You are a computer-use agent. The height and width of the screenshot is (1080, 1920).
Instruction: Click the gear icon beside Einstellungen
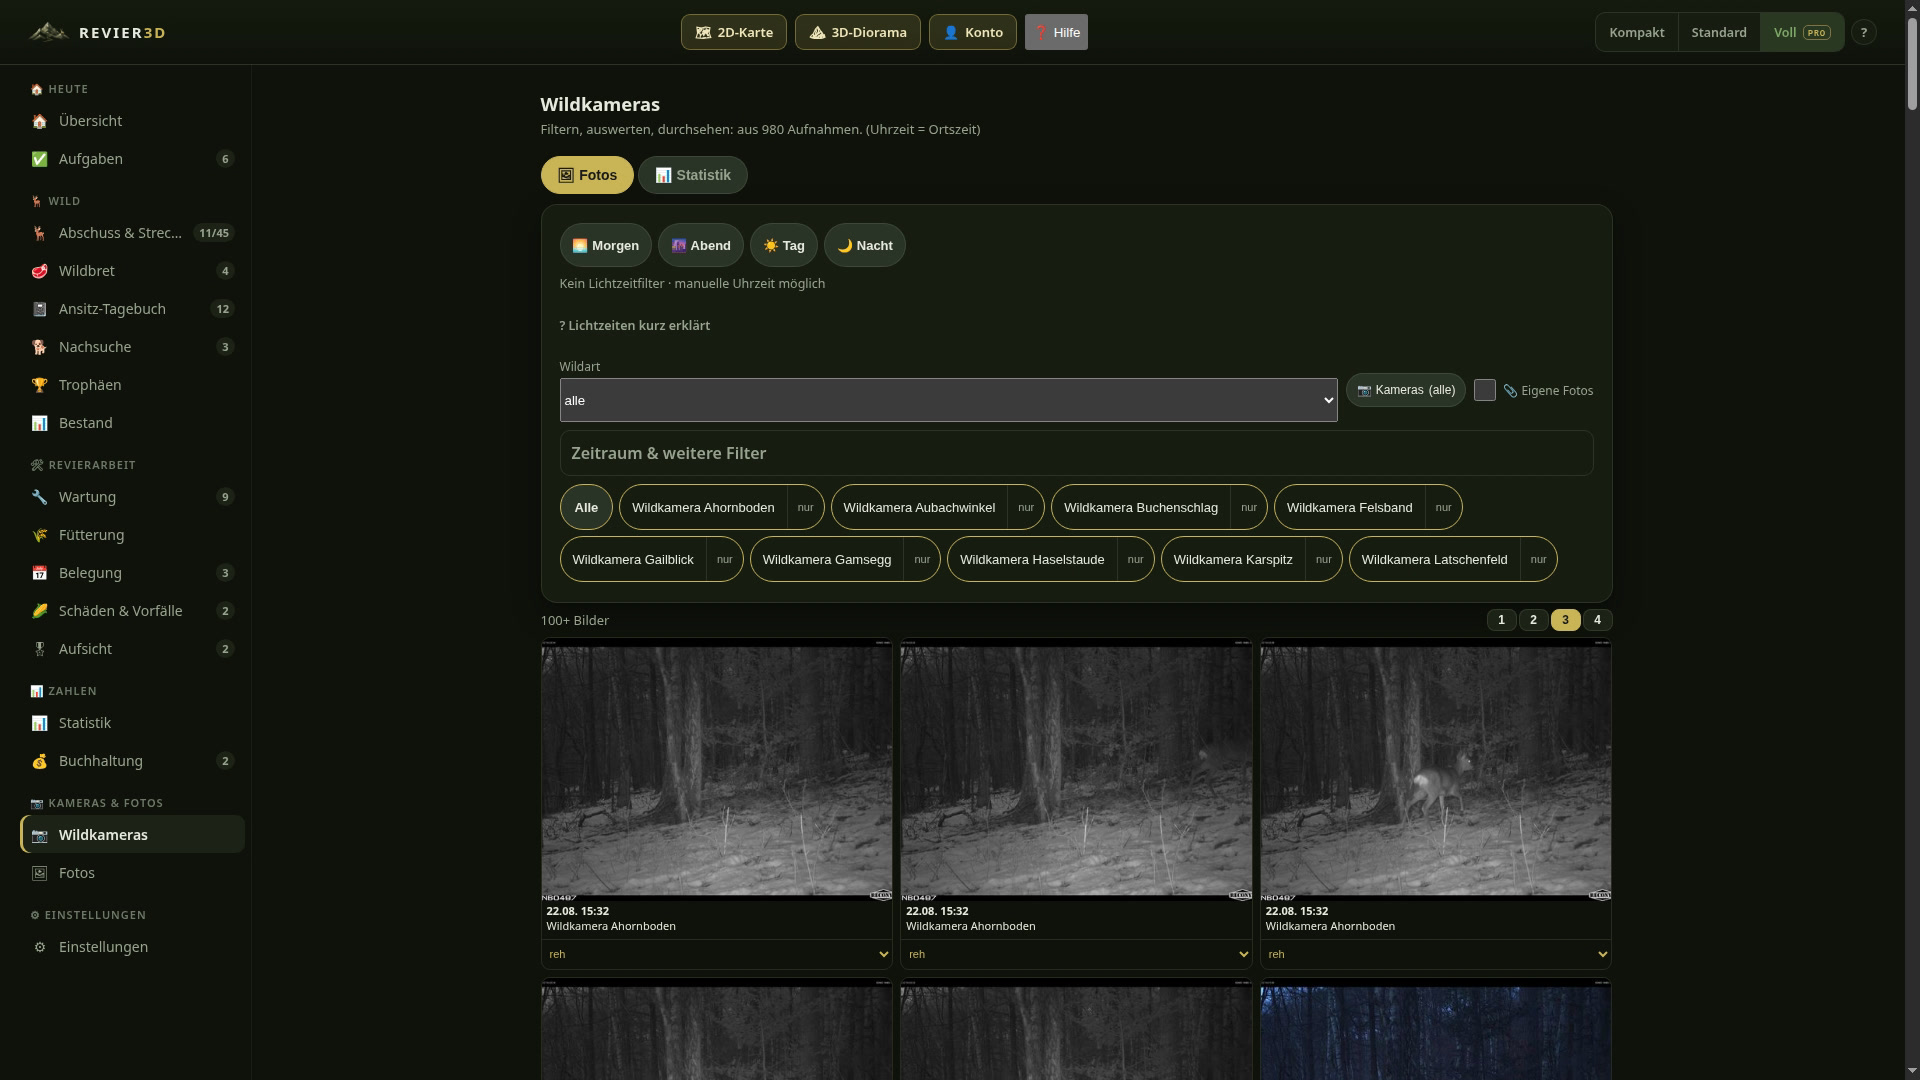tap(39, 947)
